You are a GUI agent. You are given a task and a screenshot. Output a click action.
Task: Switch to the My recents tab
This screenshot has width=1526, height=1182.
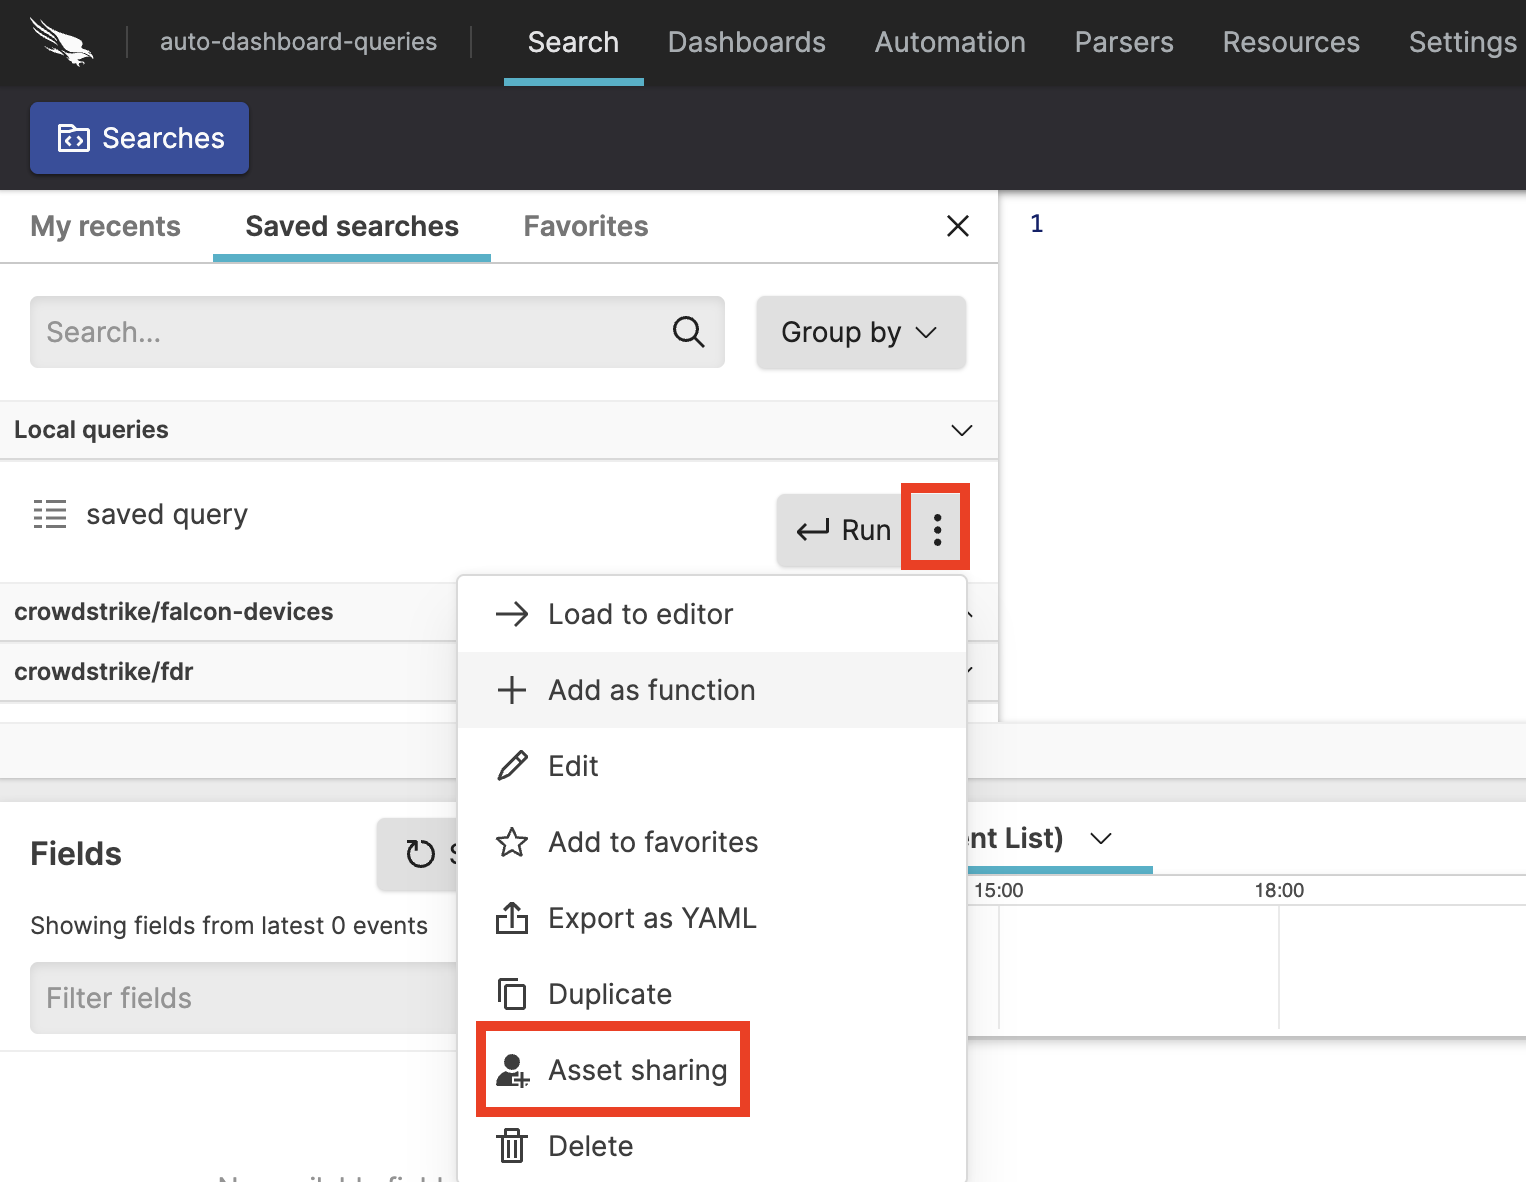[x=105, y=226]
